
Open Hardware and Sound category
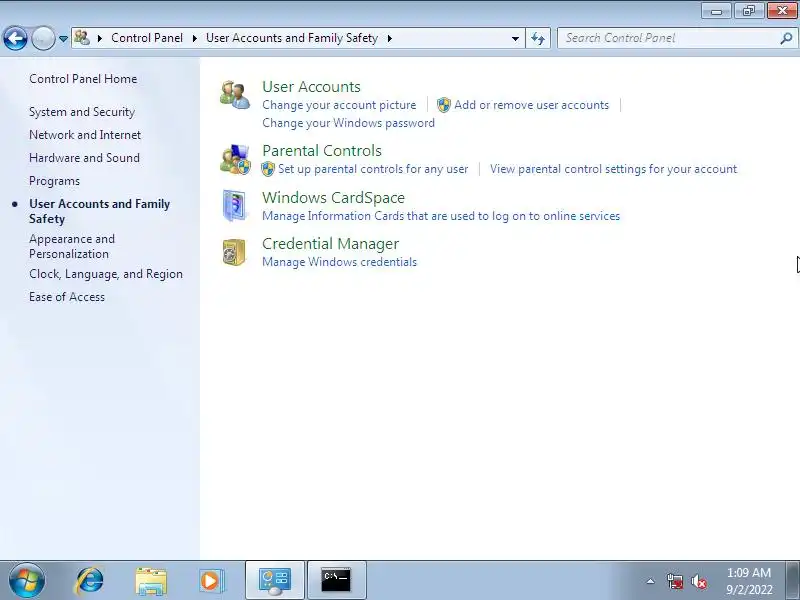[84, 158]
